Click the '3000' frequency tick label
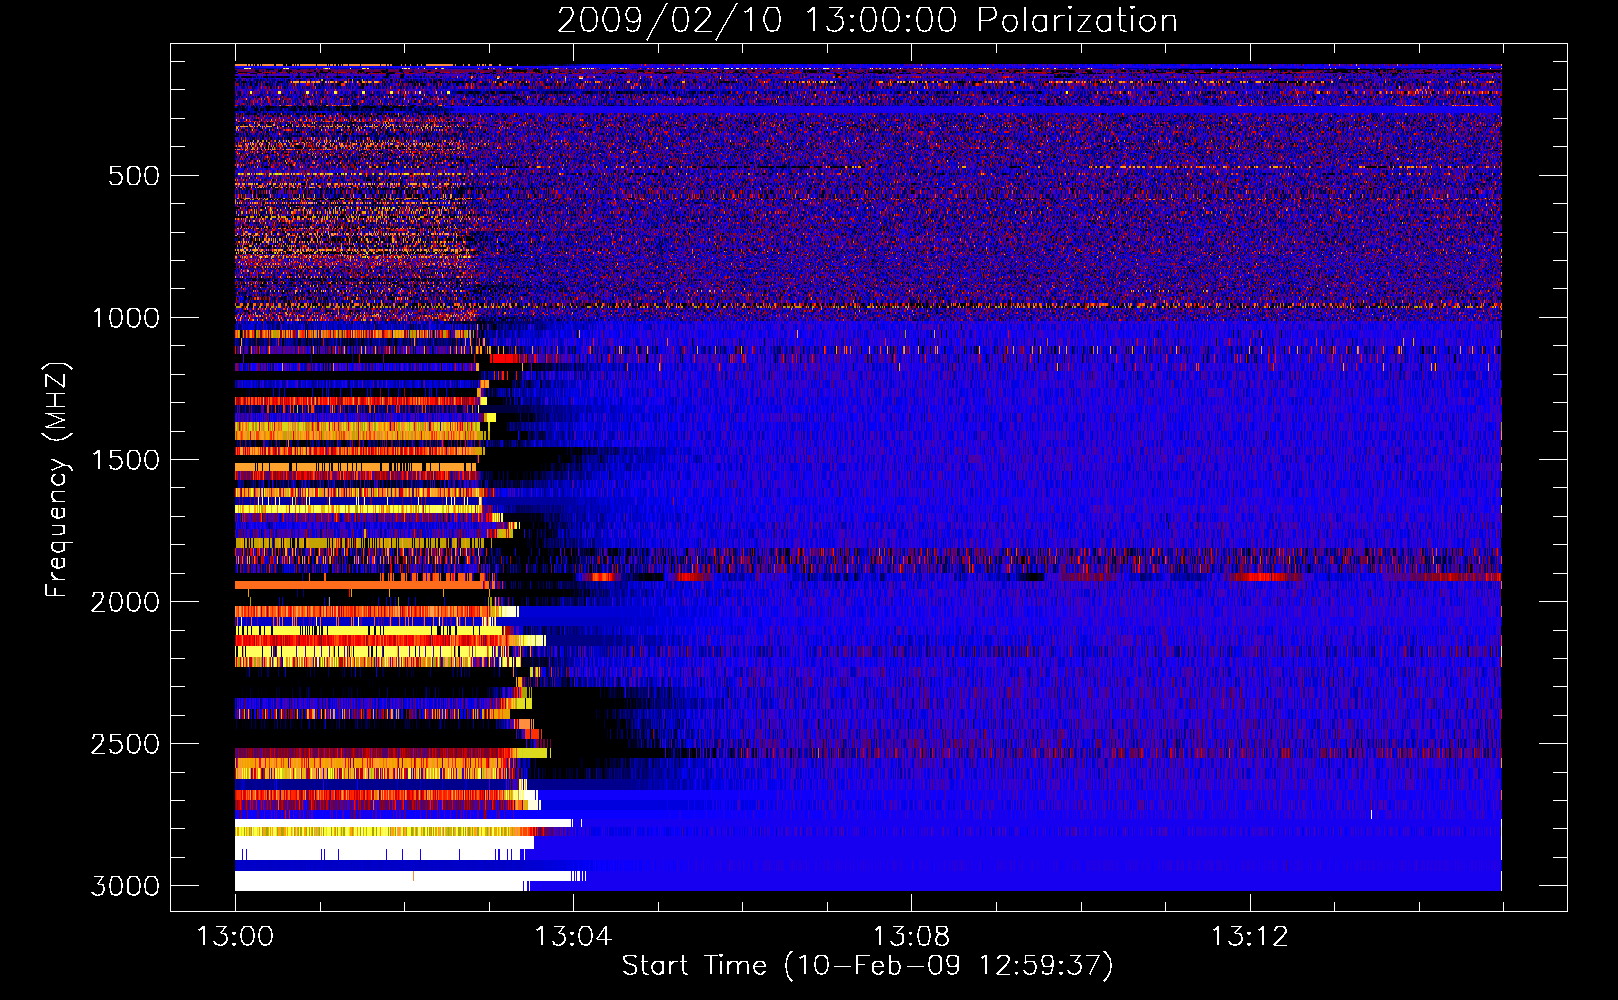Viewport: 1618px width, 1000px height. (125, 886)
